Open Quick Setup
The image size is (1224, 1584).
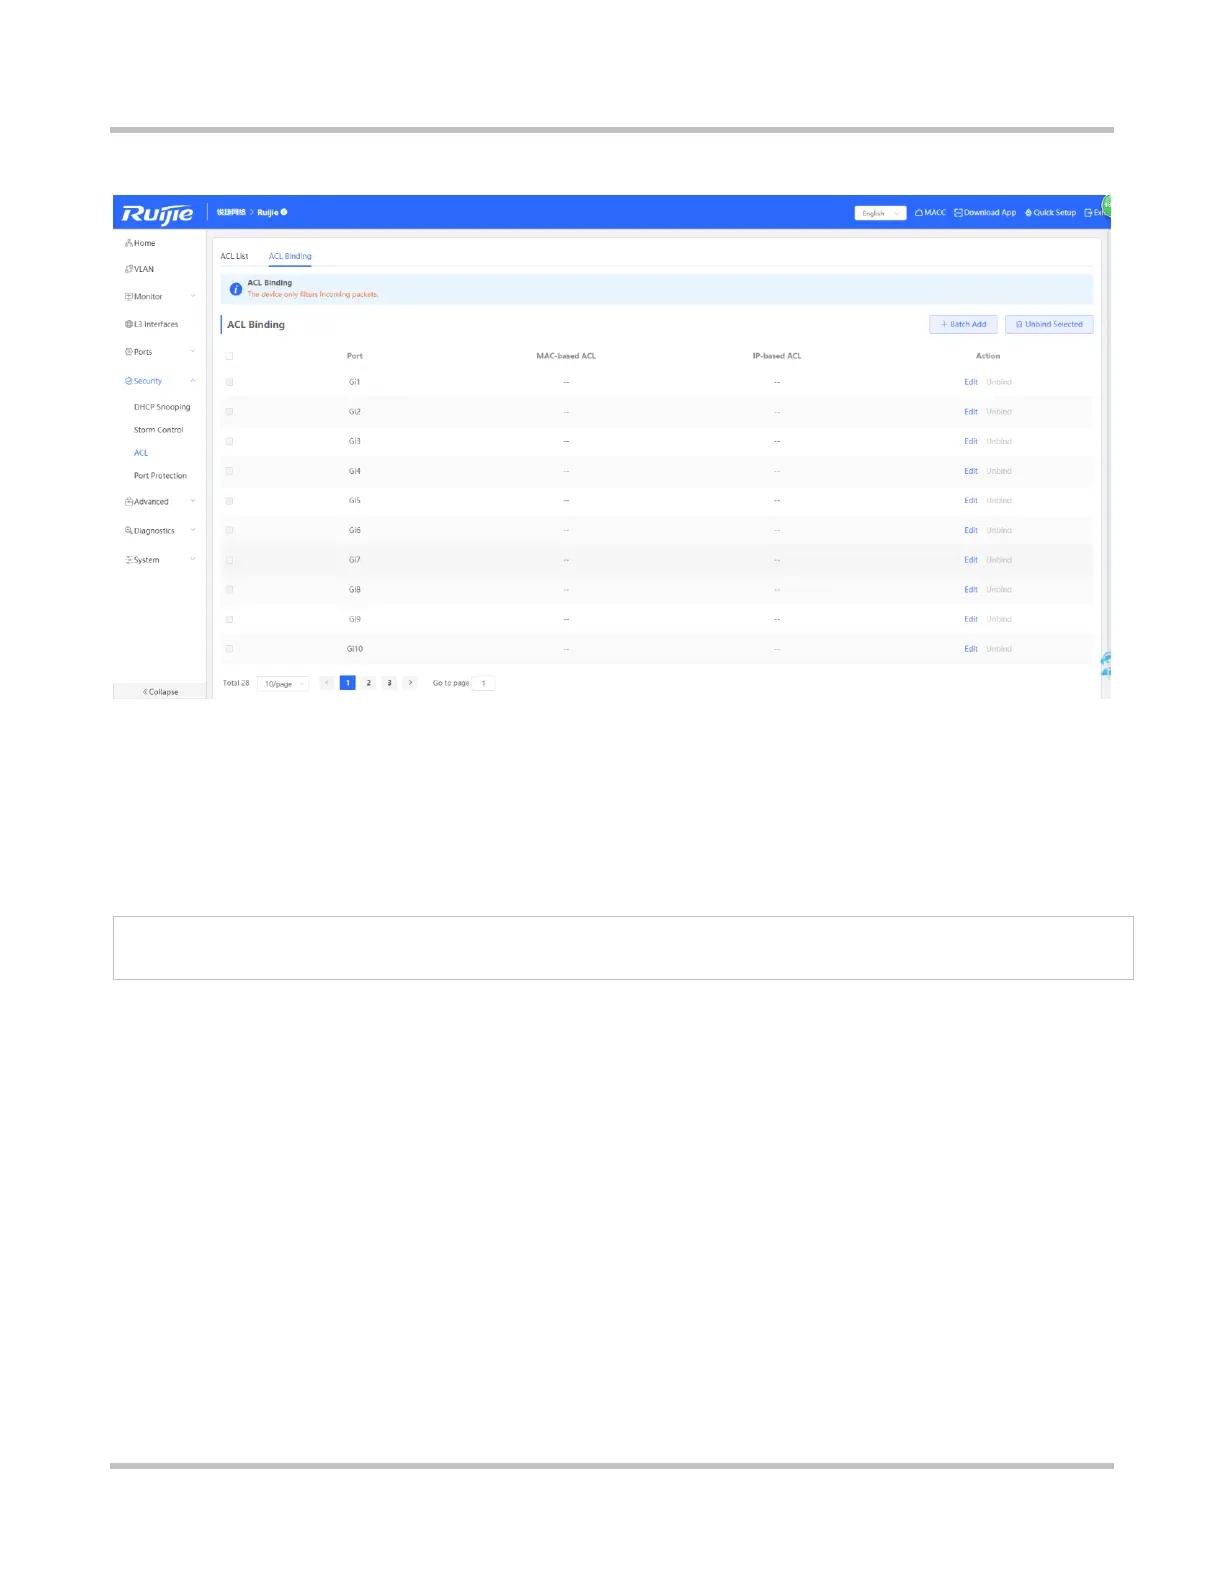1050,213
